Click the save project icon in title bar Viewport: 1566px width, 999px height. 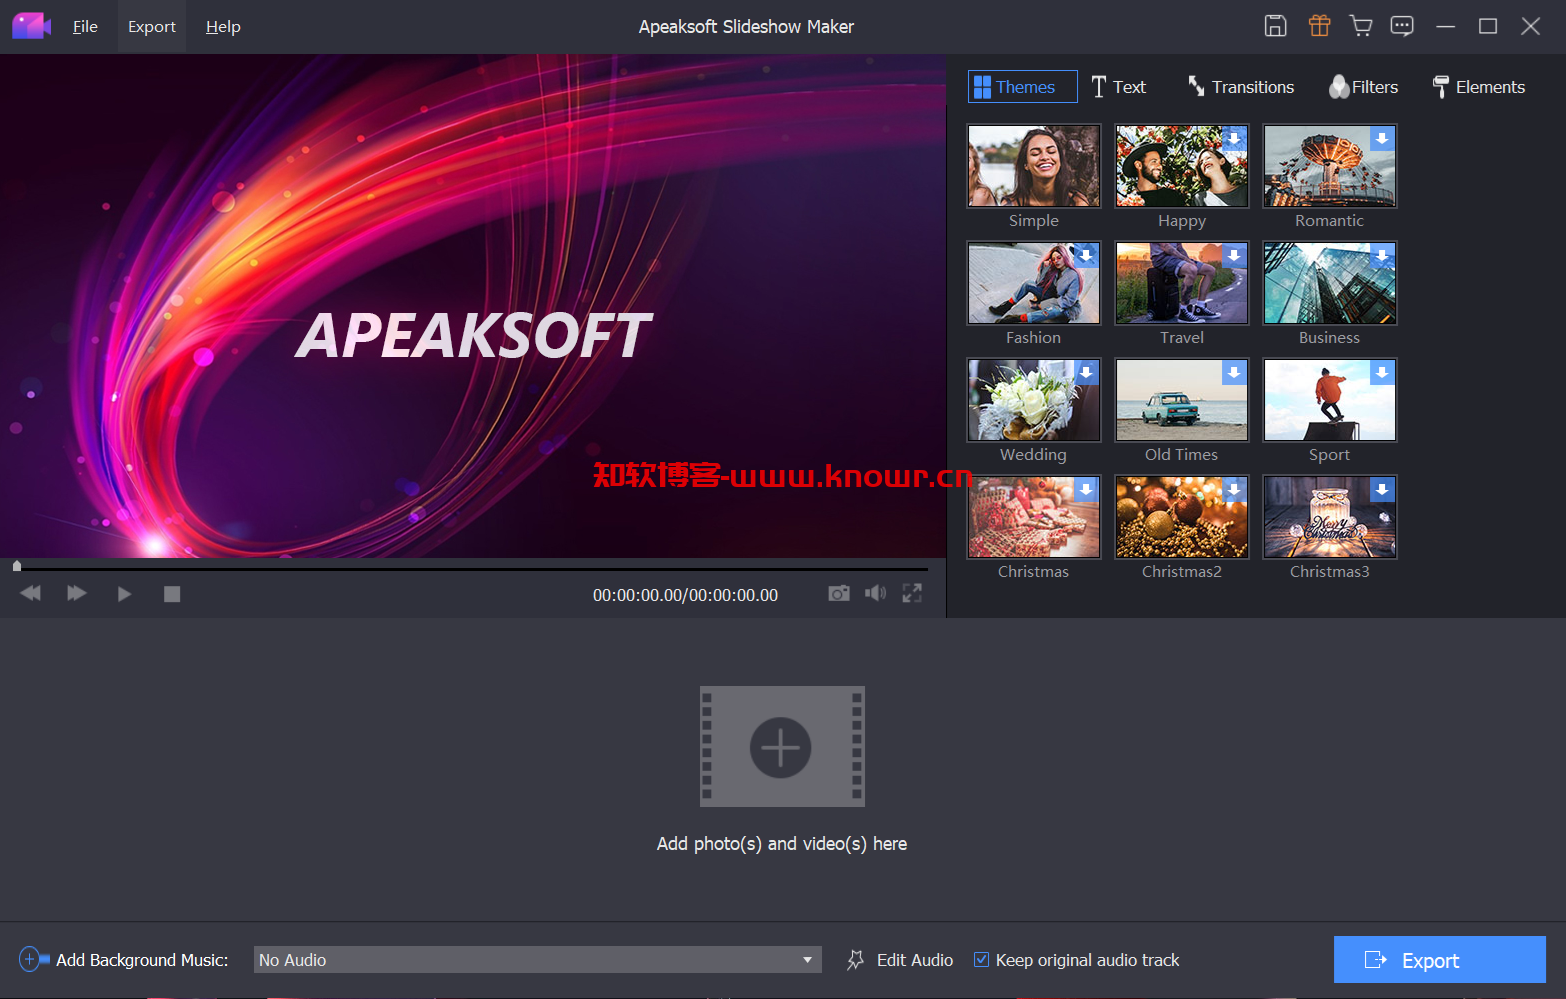pyautogui.click(x=1275, y=26)
